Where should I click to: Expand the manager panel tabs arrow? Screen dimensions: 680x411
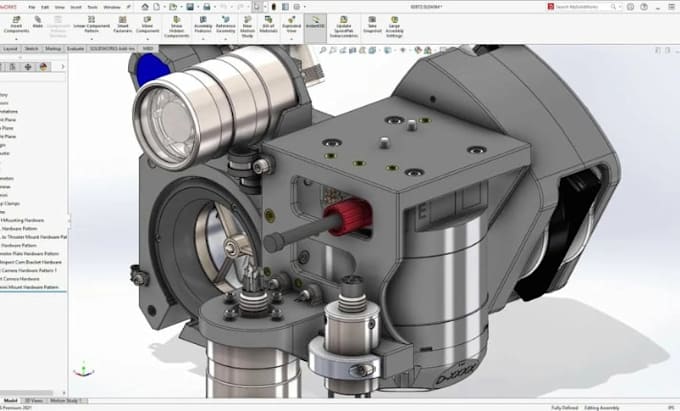click(63, 67)
